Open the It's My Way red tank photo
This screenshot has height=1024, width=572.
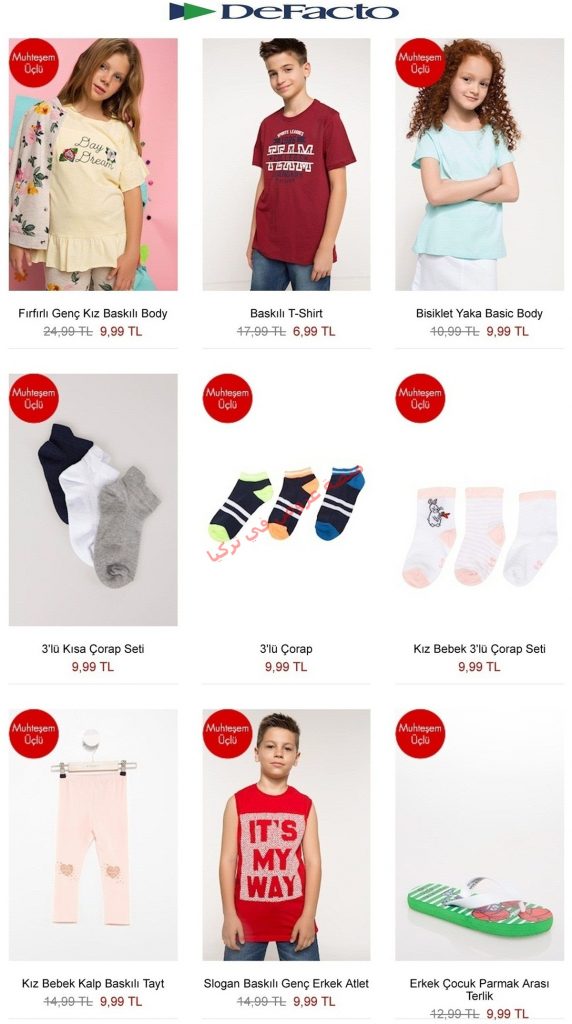tap(286, 835)
